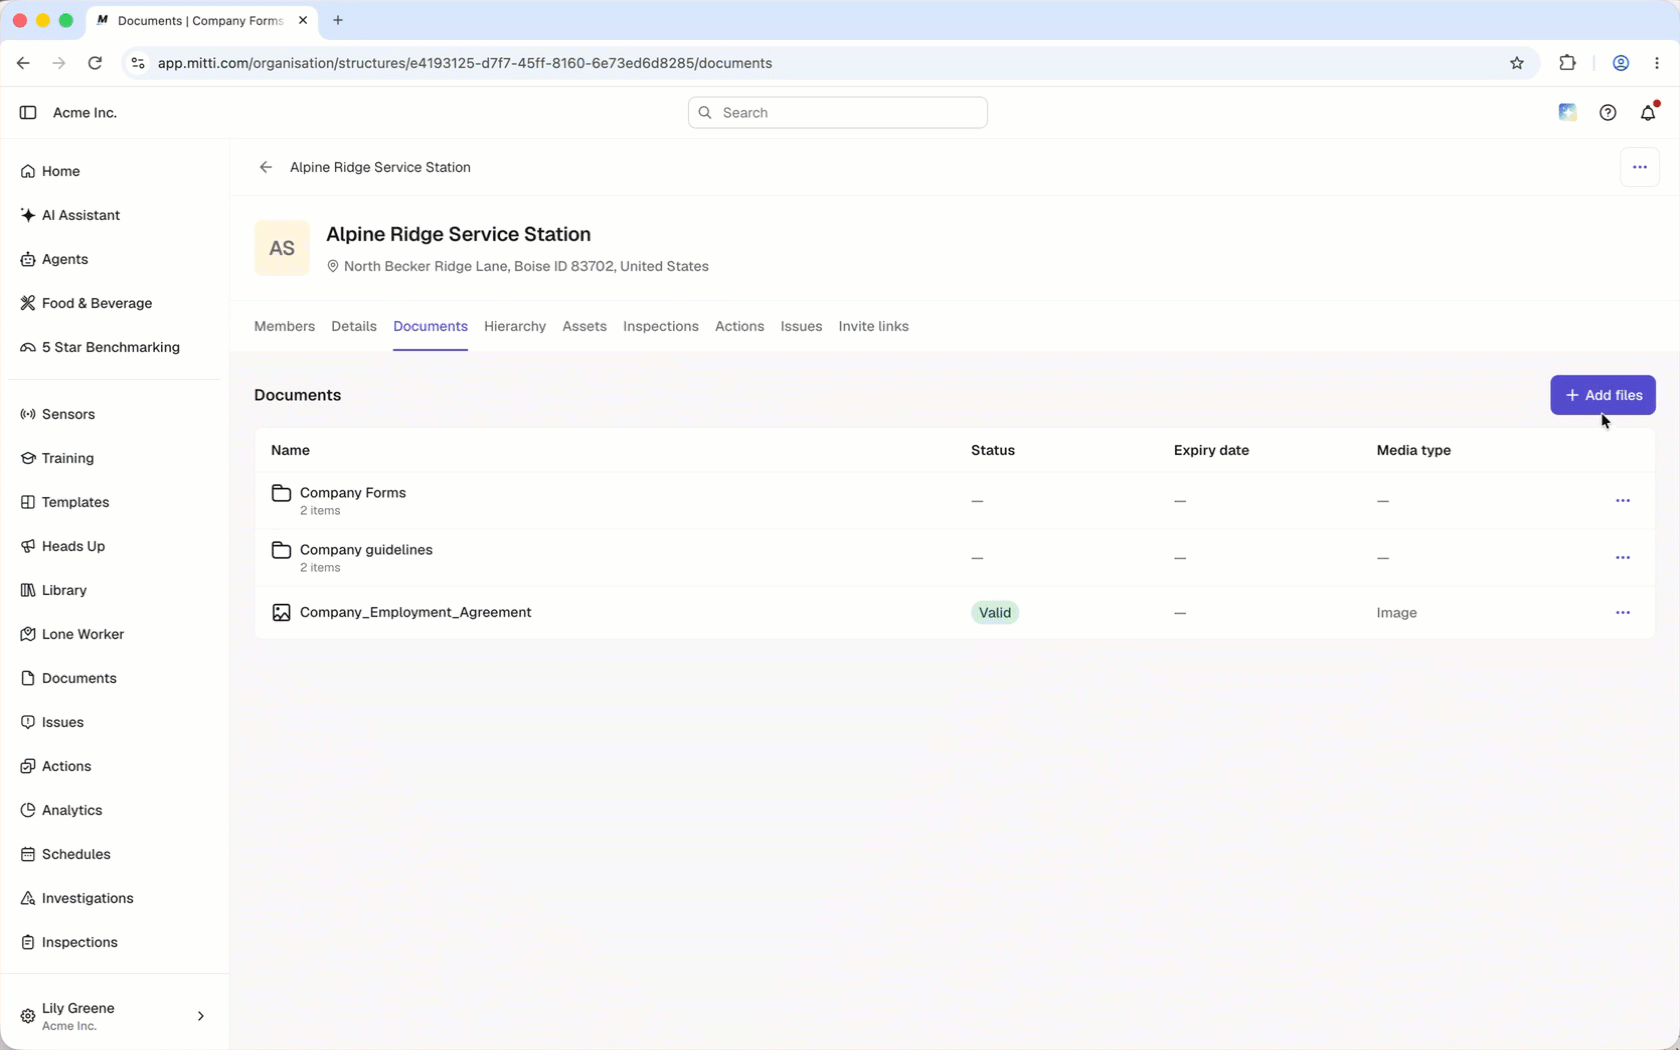Viewport: 1680px width, 1050px height.
Task: Click the colorful app icon beside help
Action: pos(1567,113)
